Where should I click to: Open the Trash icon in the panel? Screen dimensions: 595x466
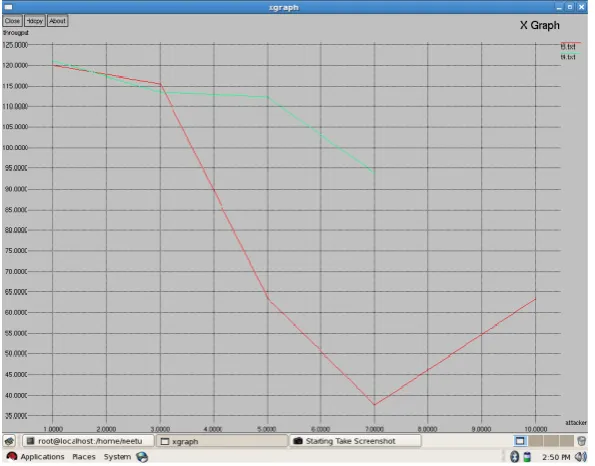point(581,441)
